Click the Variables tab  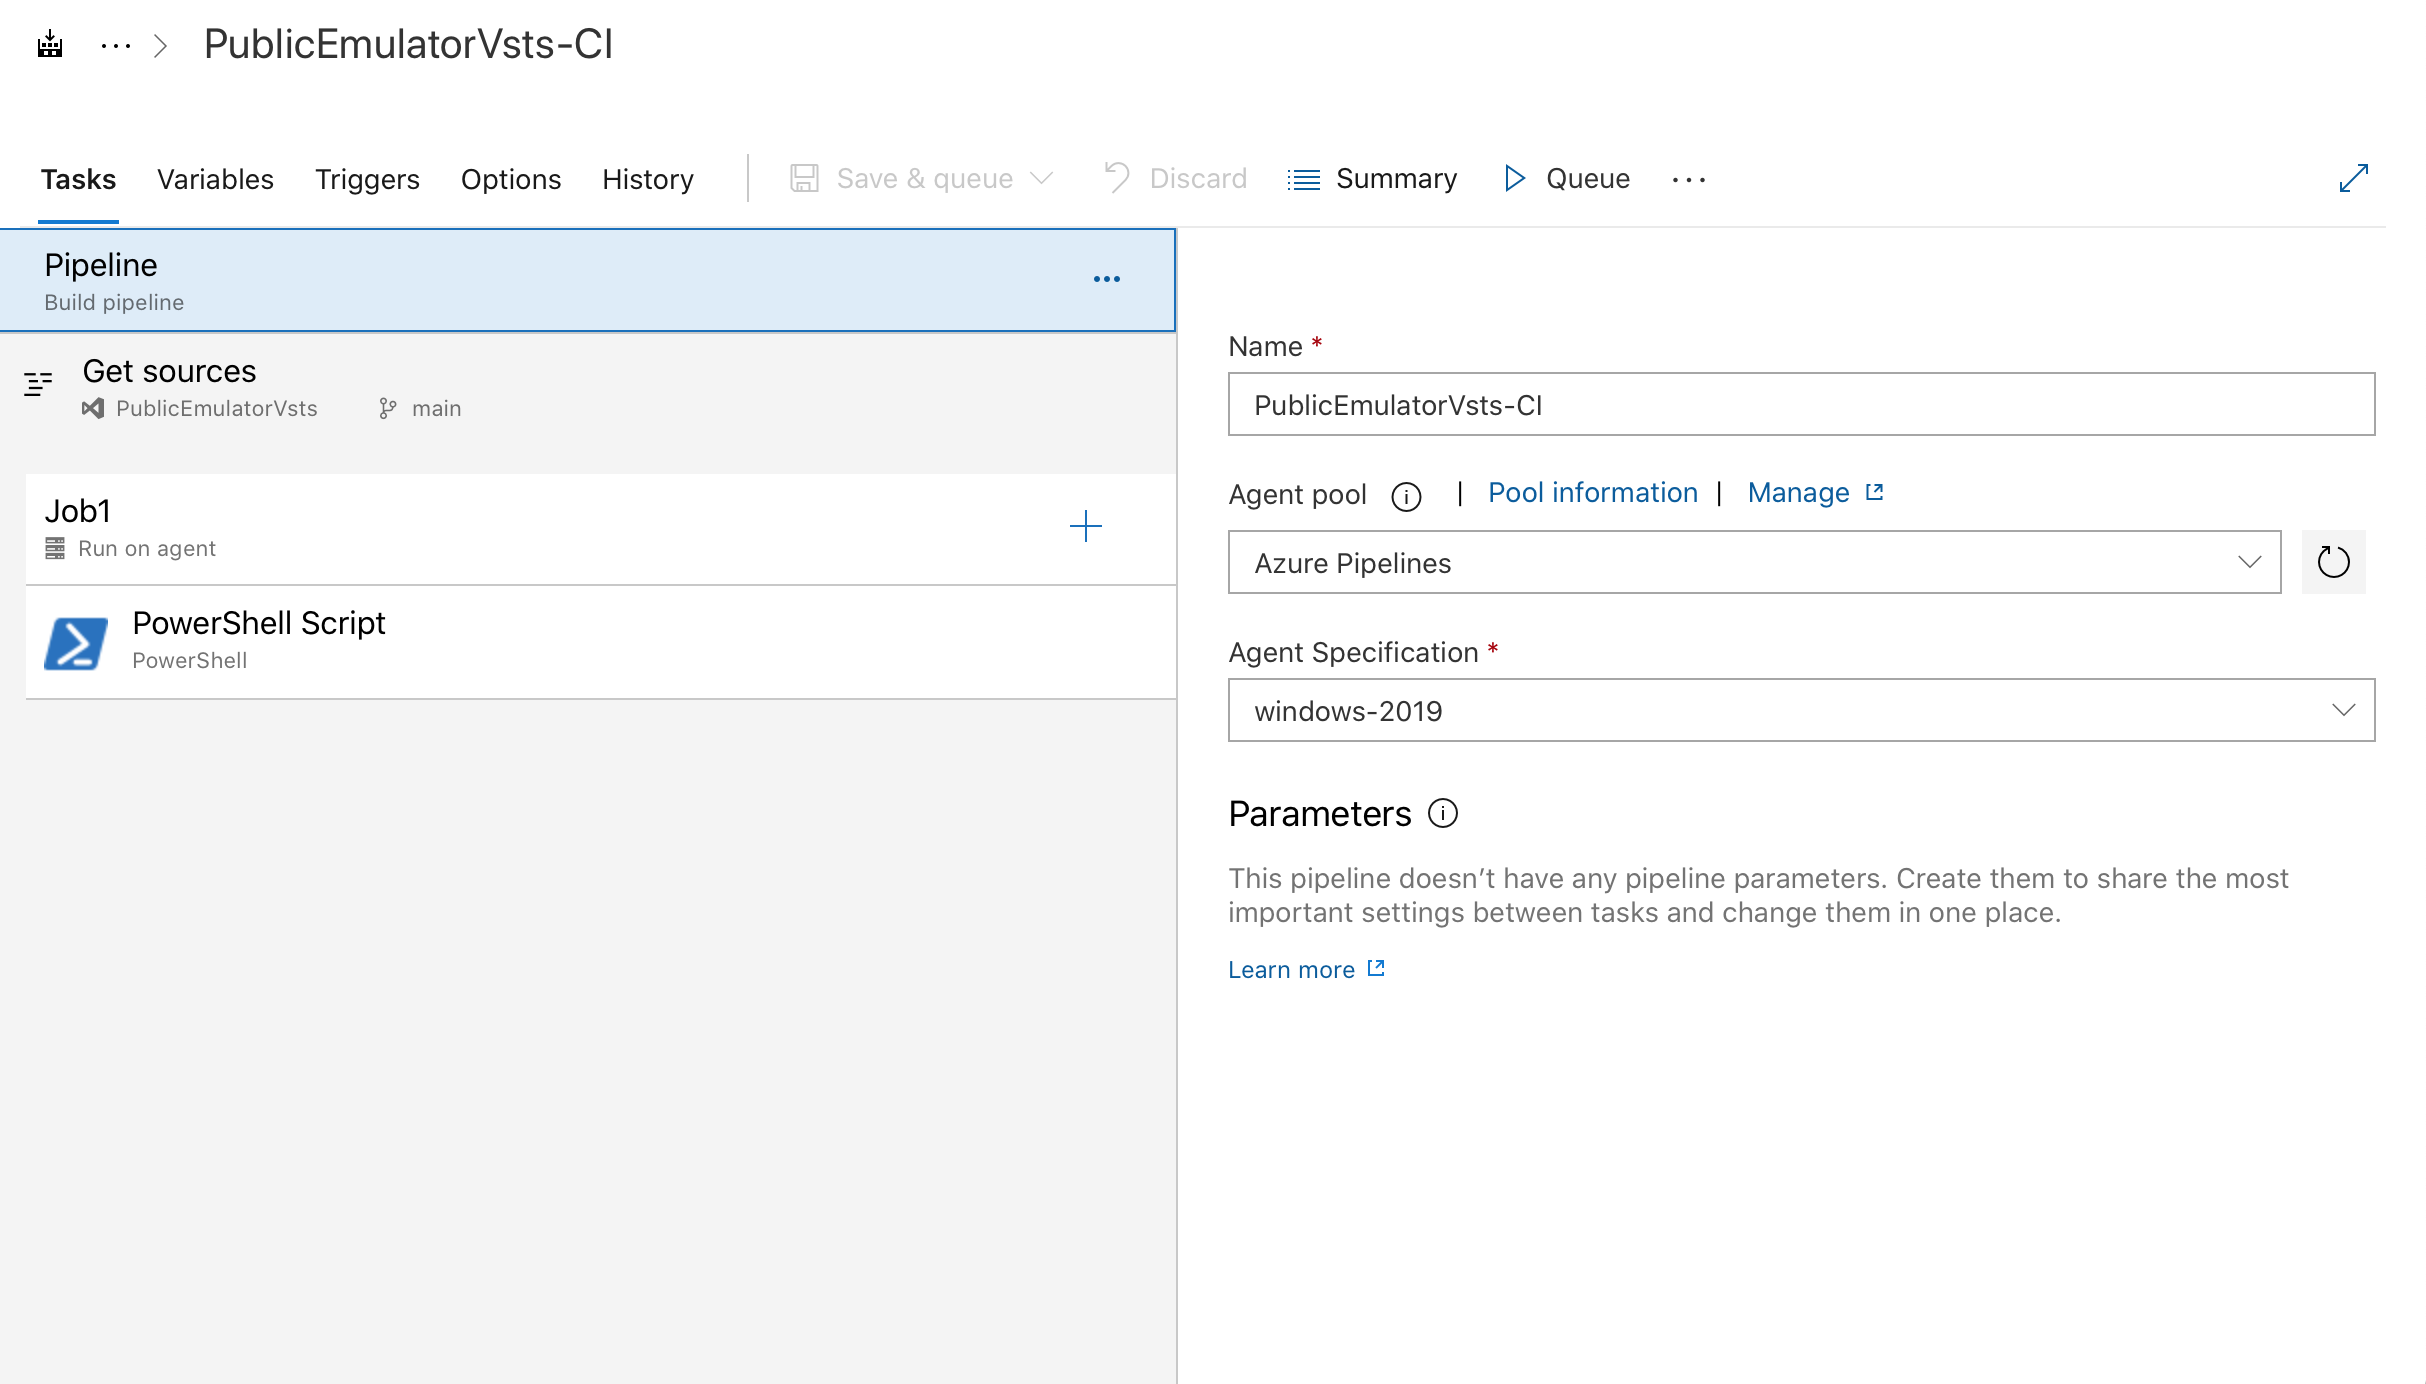coord(215,178)
